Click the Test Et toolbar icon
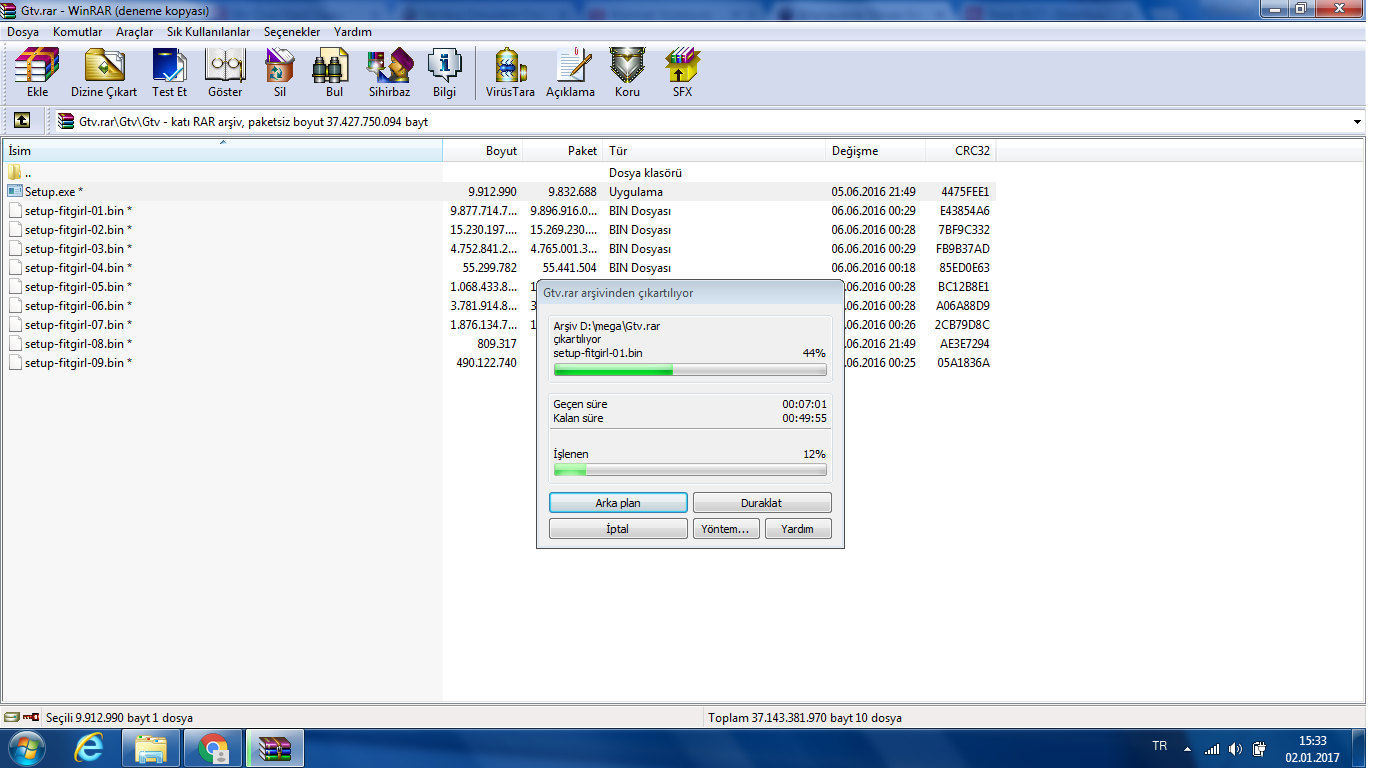The width and height of the screenshot is (1380, 769). tap(169, 73)
